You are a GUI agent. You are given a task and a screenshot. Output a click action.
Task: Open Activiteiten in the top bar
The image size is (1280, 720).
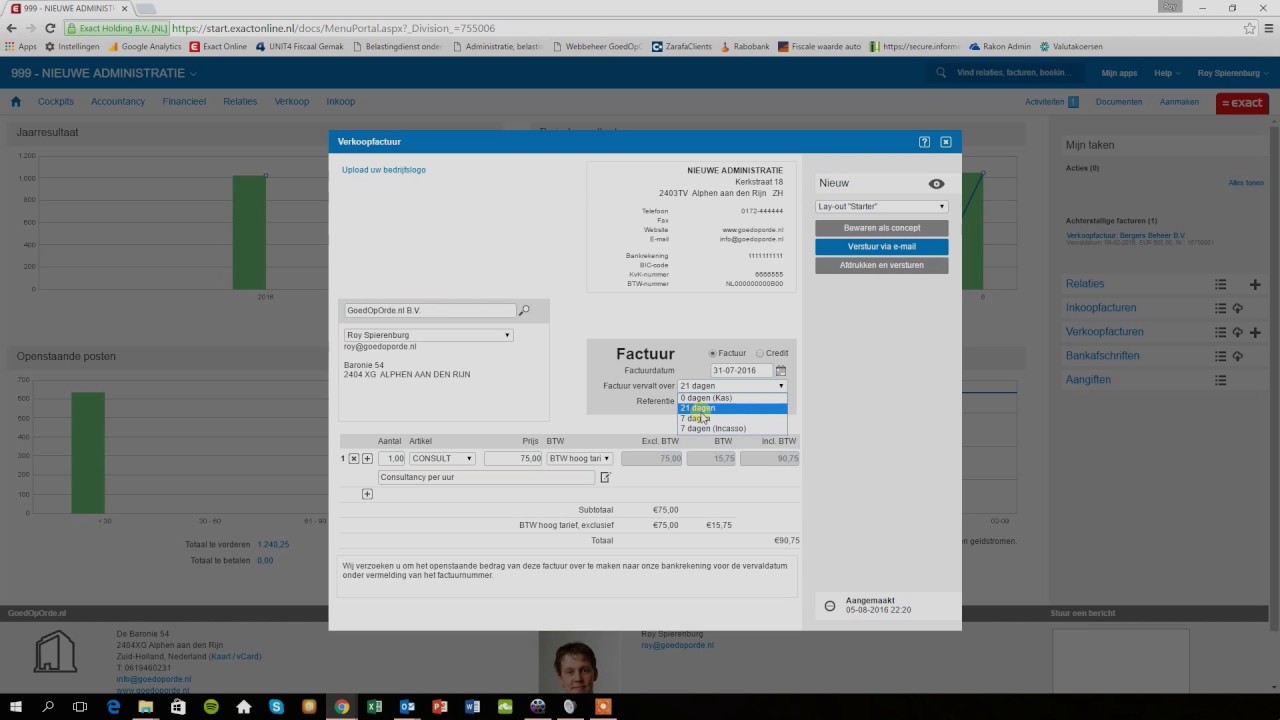click(x=1044, y=102)
